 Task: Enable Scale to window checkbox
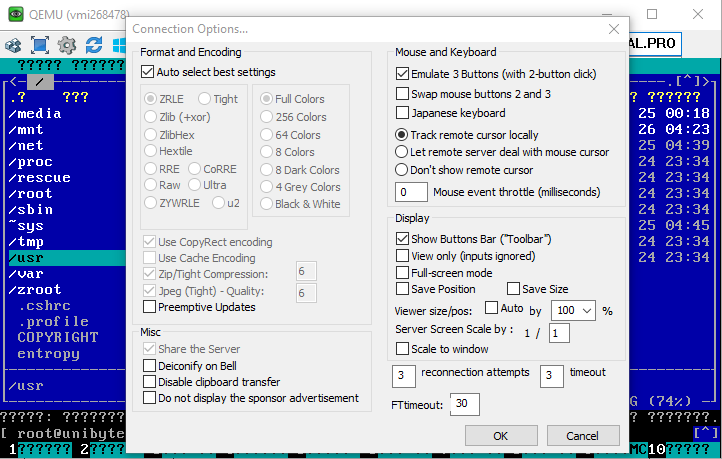(403, 349)
